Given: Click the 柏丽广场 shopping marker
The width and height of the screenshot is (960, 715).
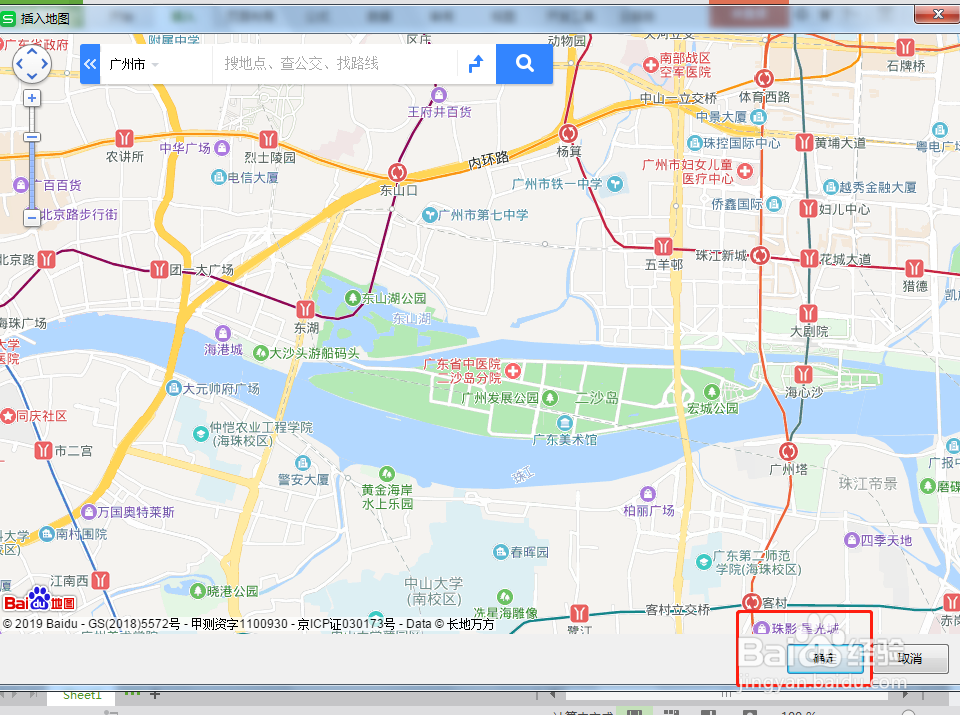Looking at the screenshot, I should [x=648, y=493].
